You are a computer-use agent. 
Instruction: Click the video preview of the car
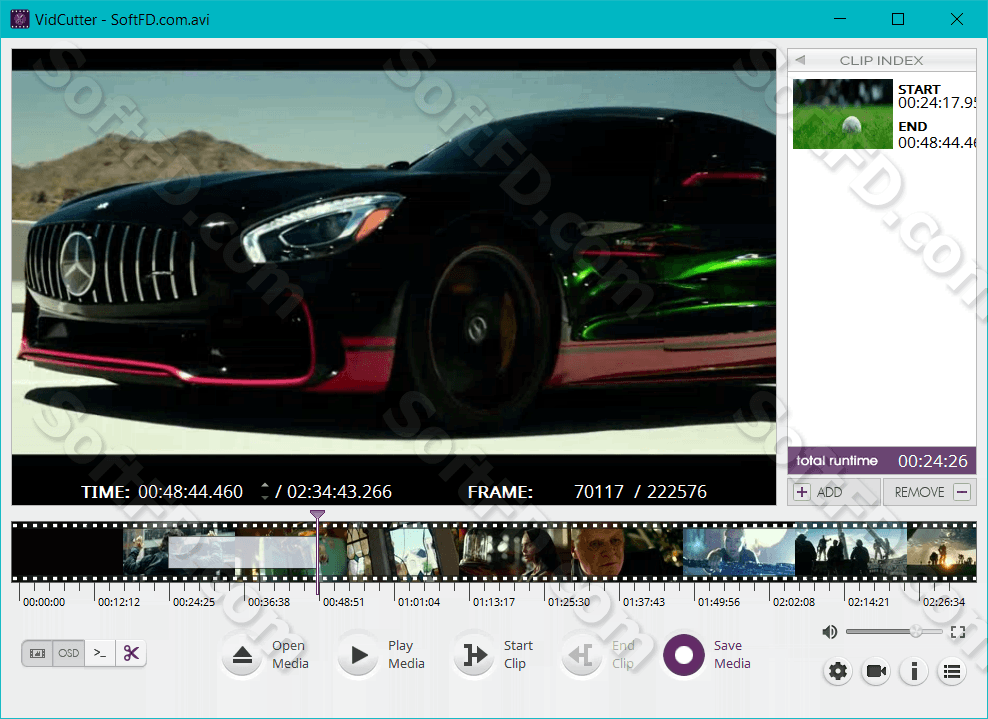point(394,262)
